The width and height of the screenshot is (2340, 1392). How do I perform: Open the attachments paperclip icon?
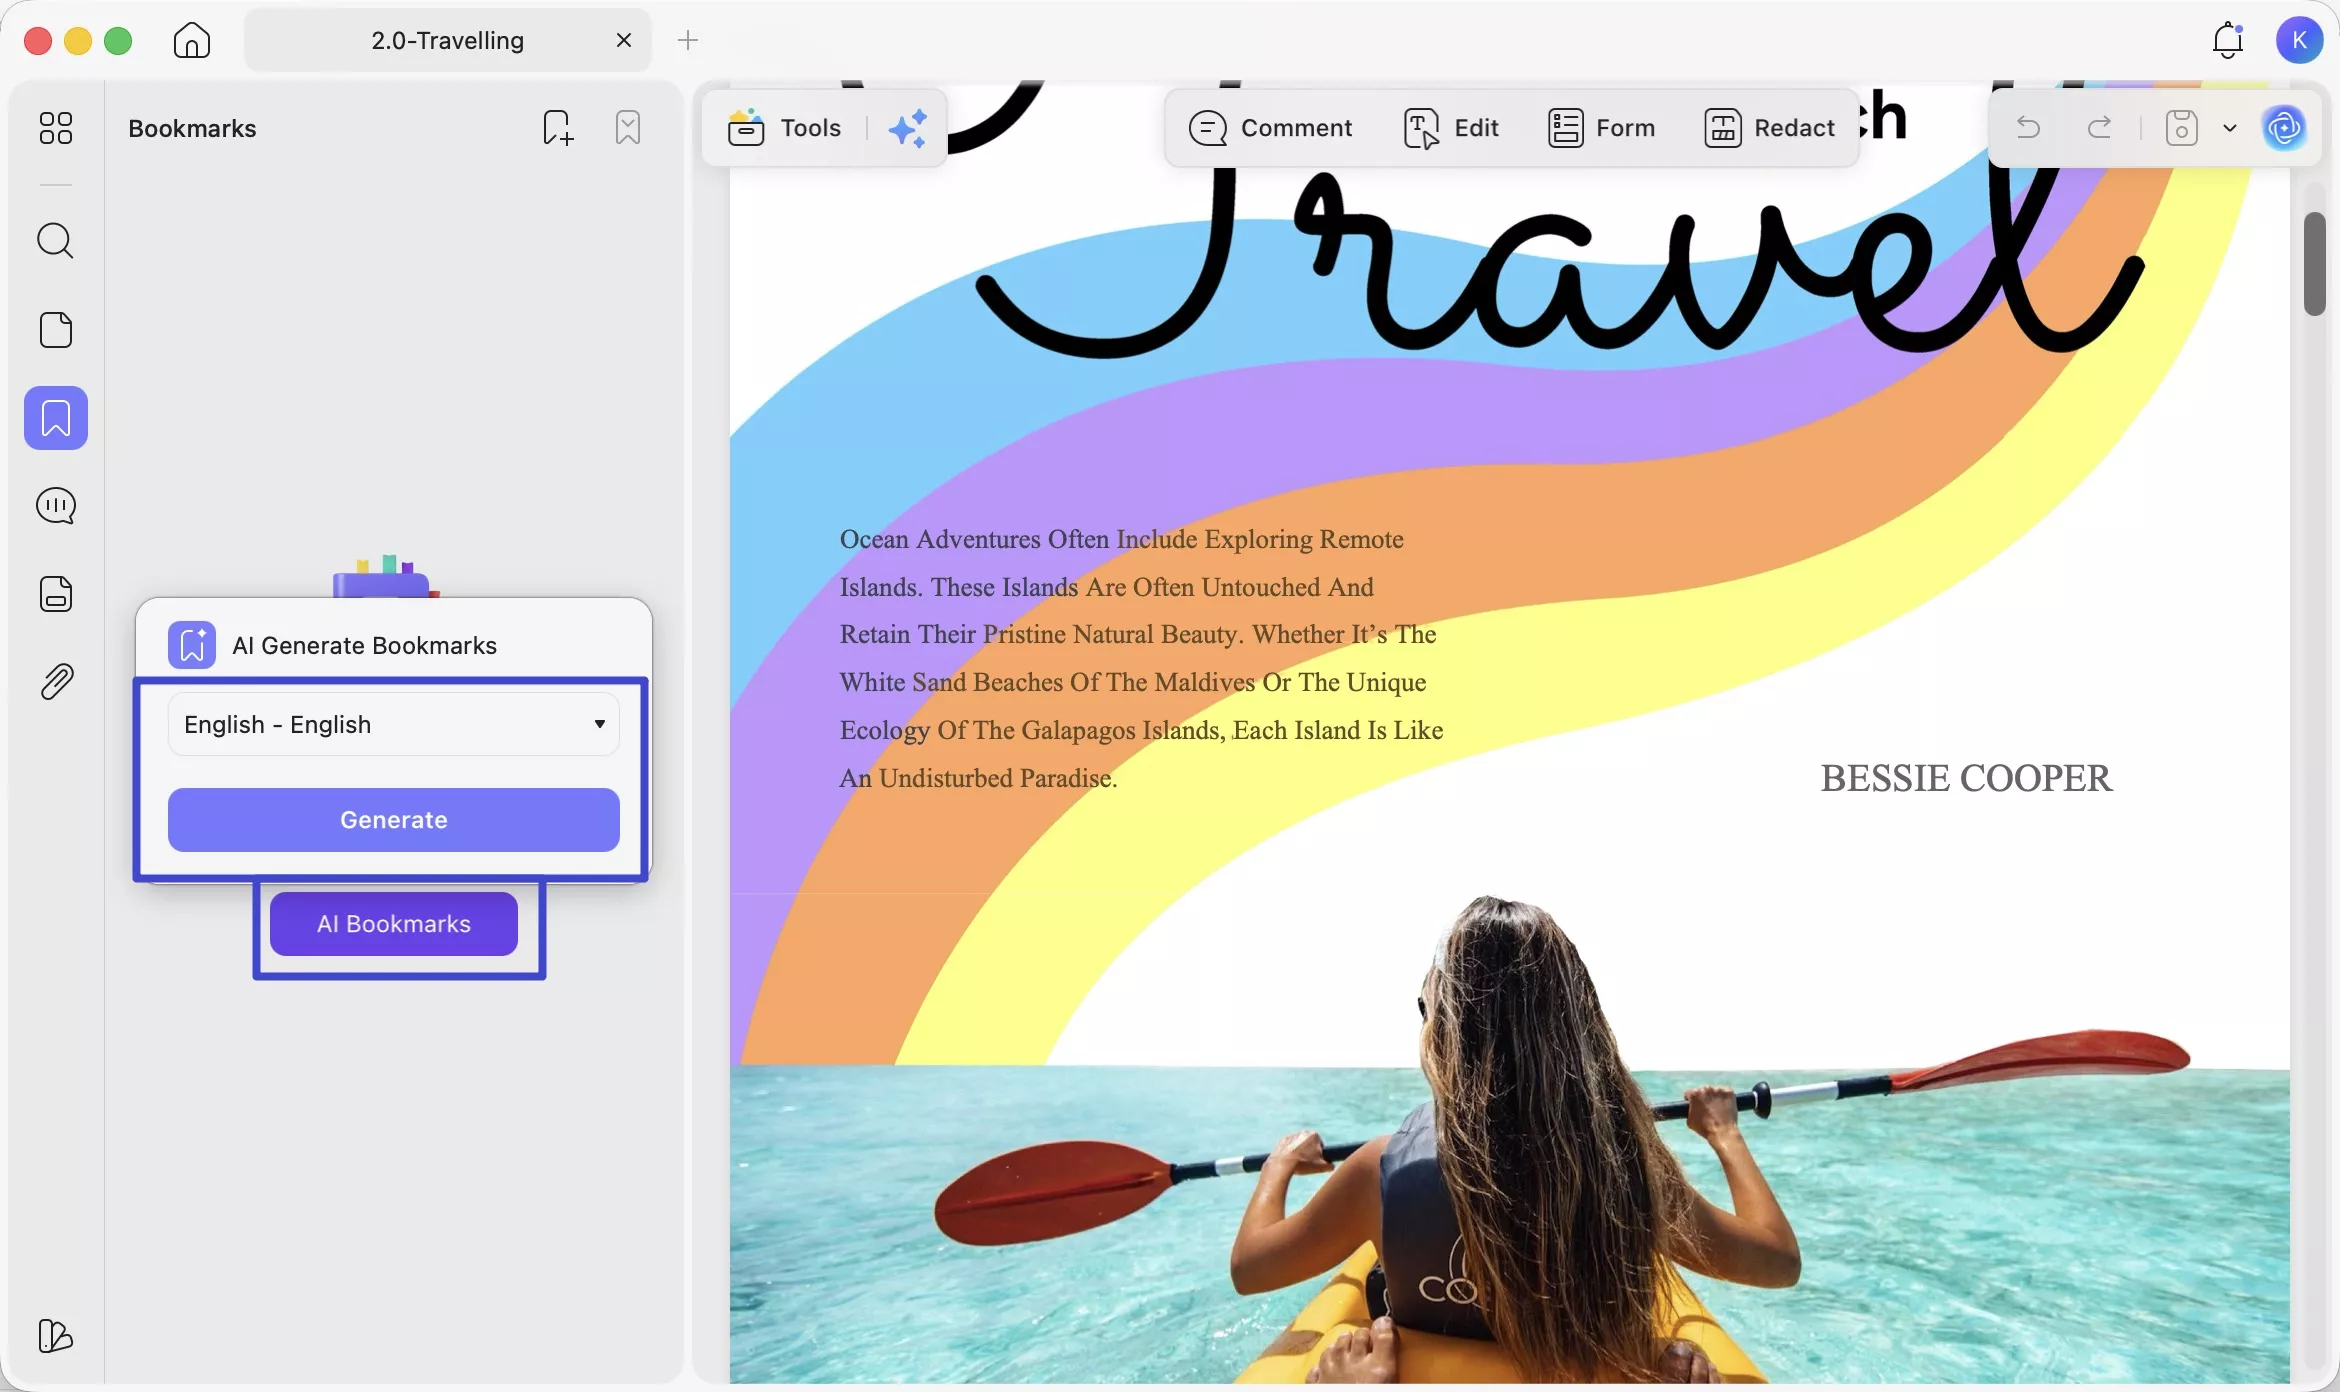coord(56,682)
